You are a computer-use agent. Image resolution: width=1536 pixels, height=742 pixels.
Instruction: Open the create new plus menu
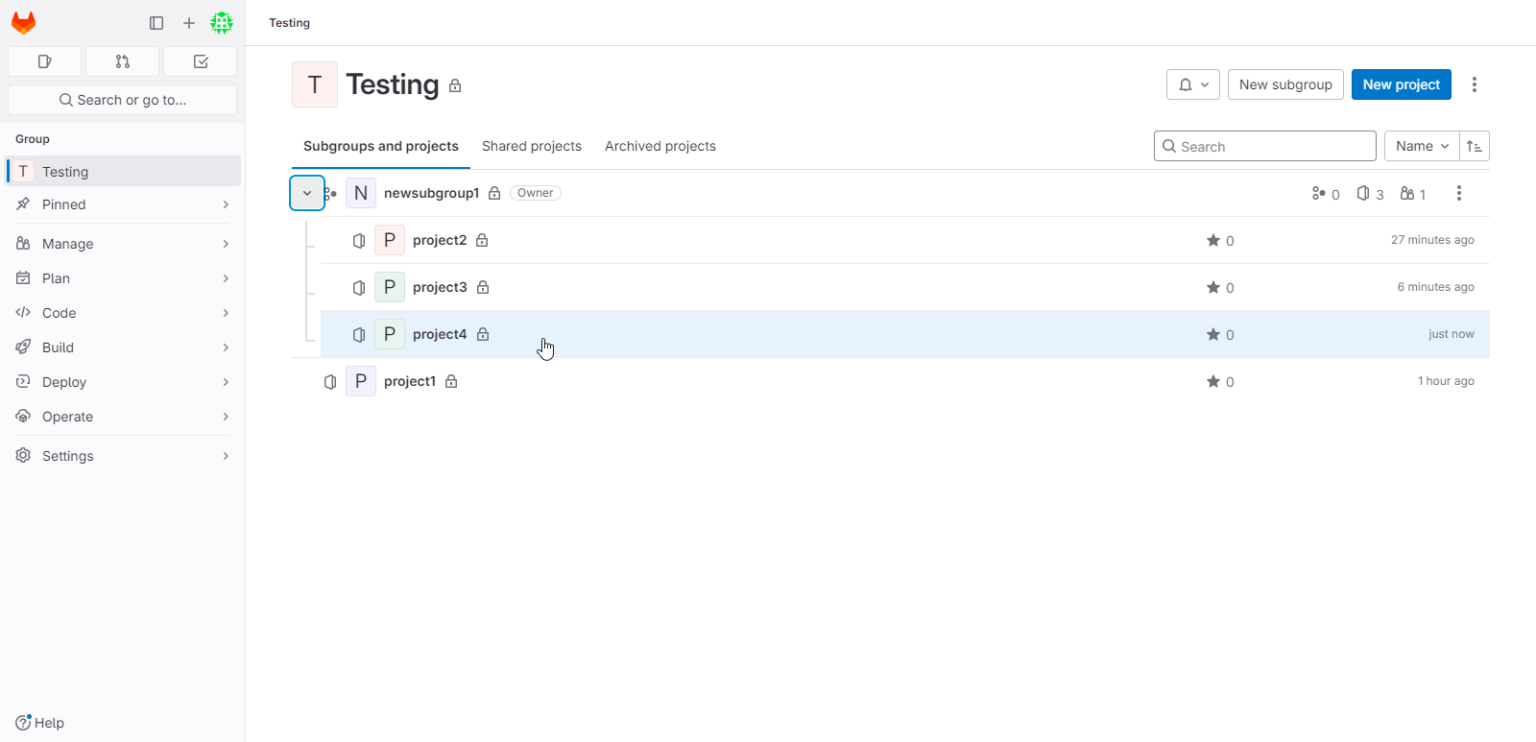189,23
